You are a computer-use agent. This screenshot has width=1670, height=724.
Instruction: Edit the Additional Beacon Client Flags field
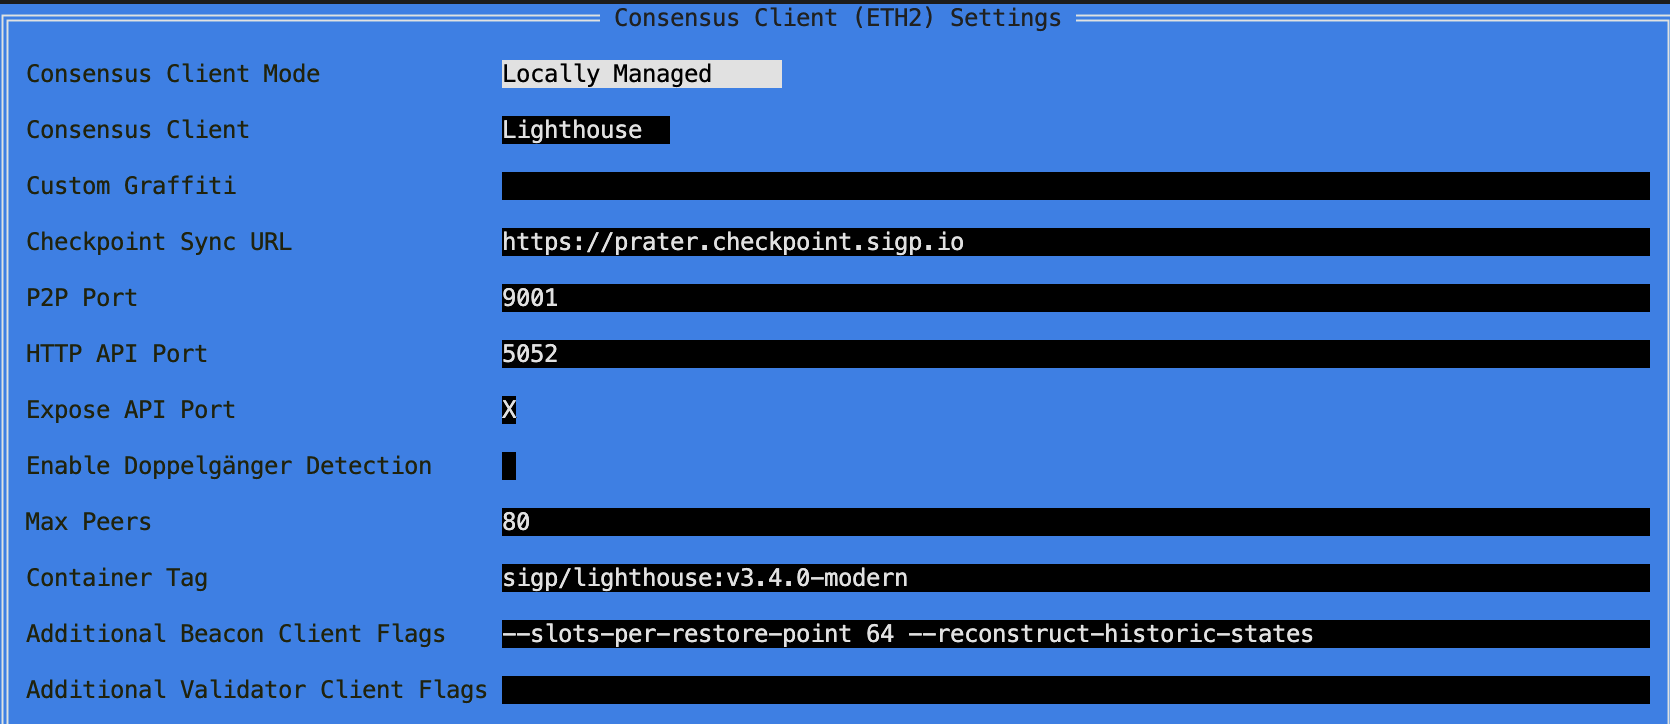(1075, 634)
